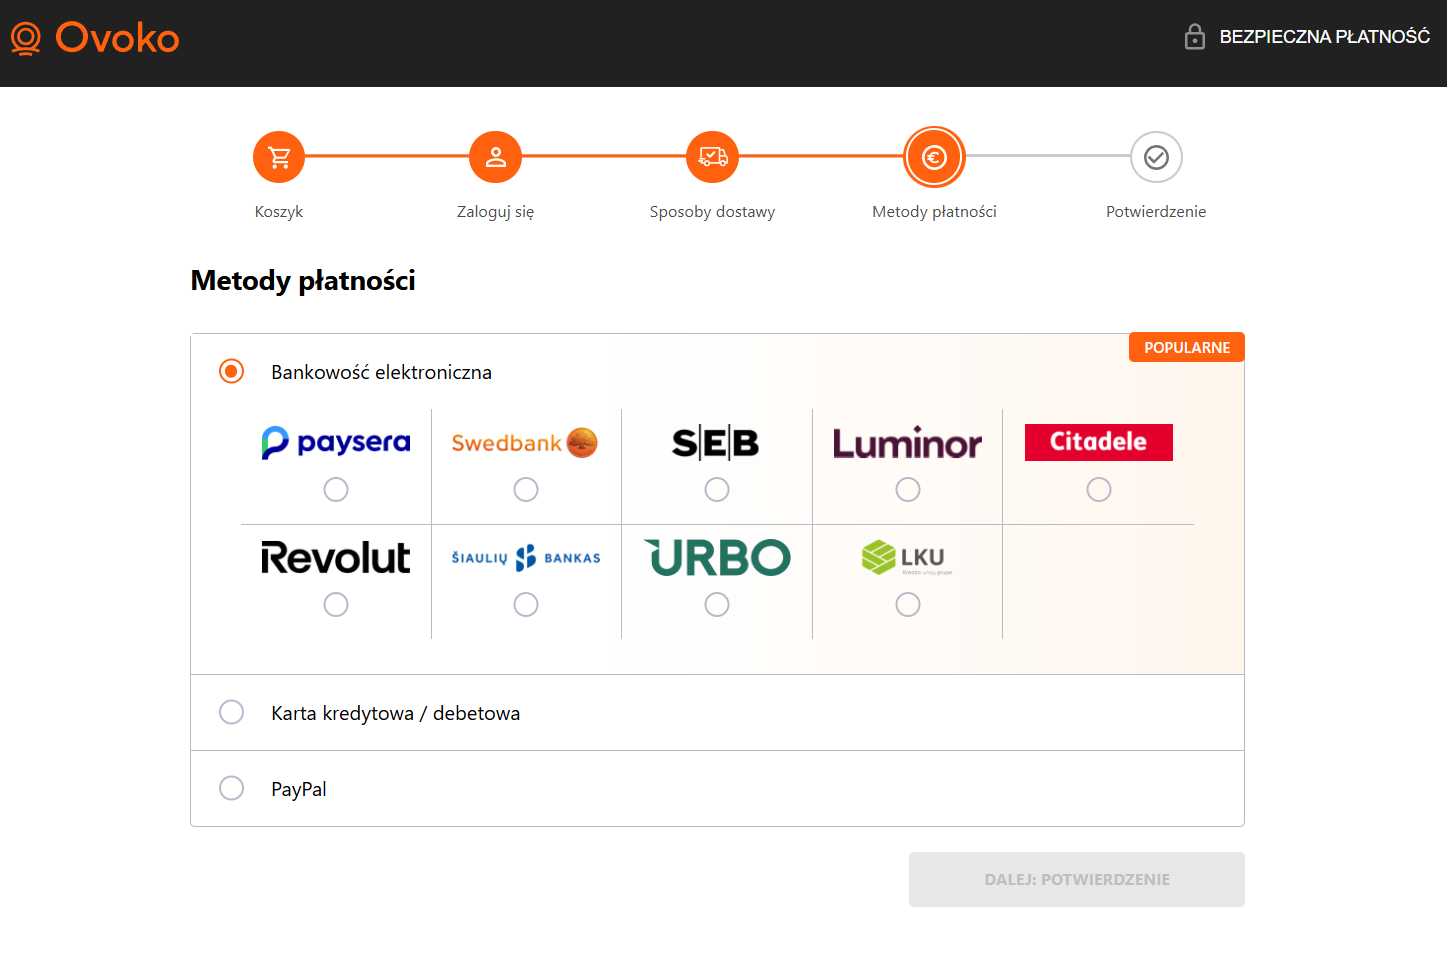The width and height of the screenshot is (1447, 961).
Task: Click the Metody płatności euro step icon
Action: pyautogui.click(x=934, y=157)
